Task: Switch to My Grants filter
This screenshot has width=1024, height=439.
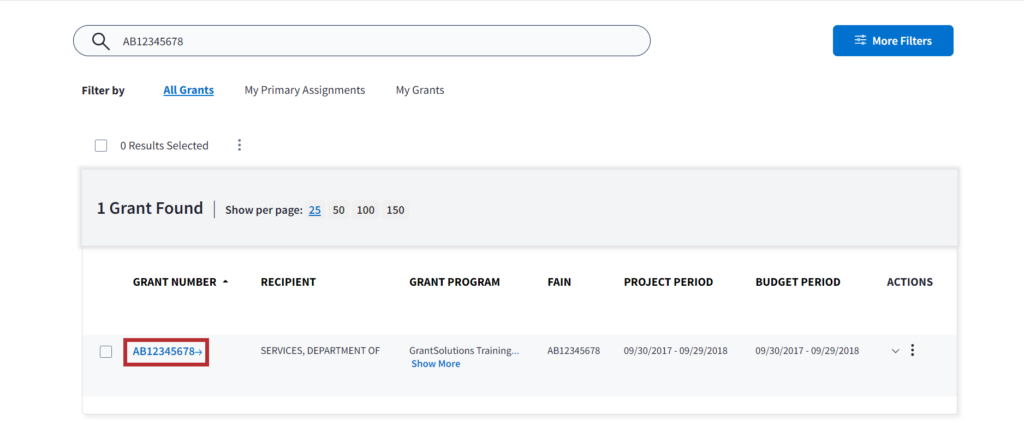Action: 420,90
